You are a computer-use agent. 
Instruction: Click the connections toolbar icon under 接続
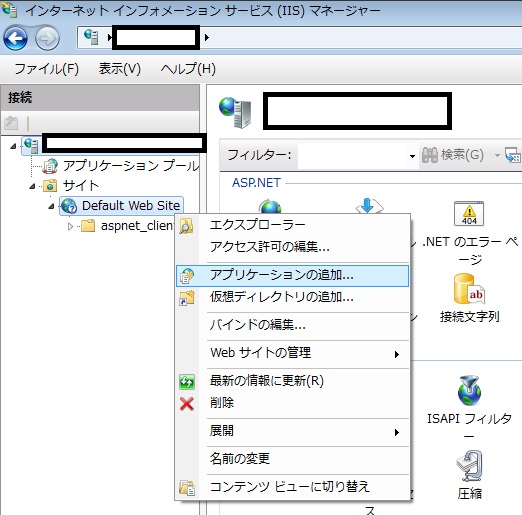click(11, 123)
